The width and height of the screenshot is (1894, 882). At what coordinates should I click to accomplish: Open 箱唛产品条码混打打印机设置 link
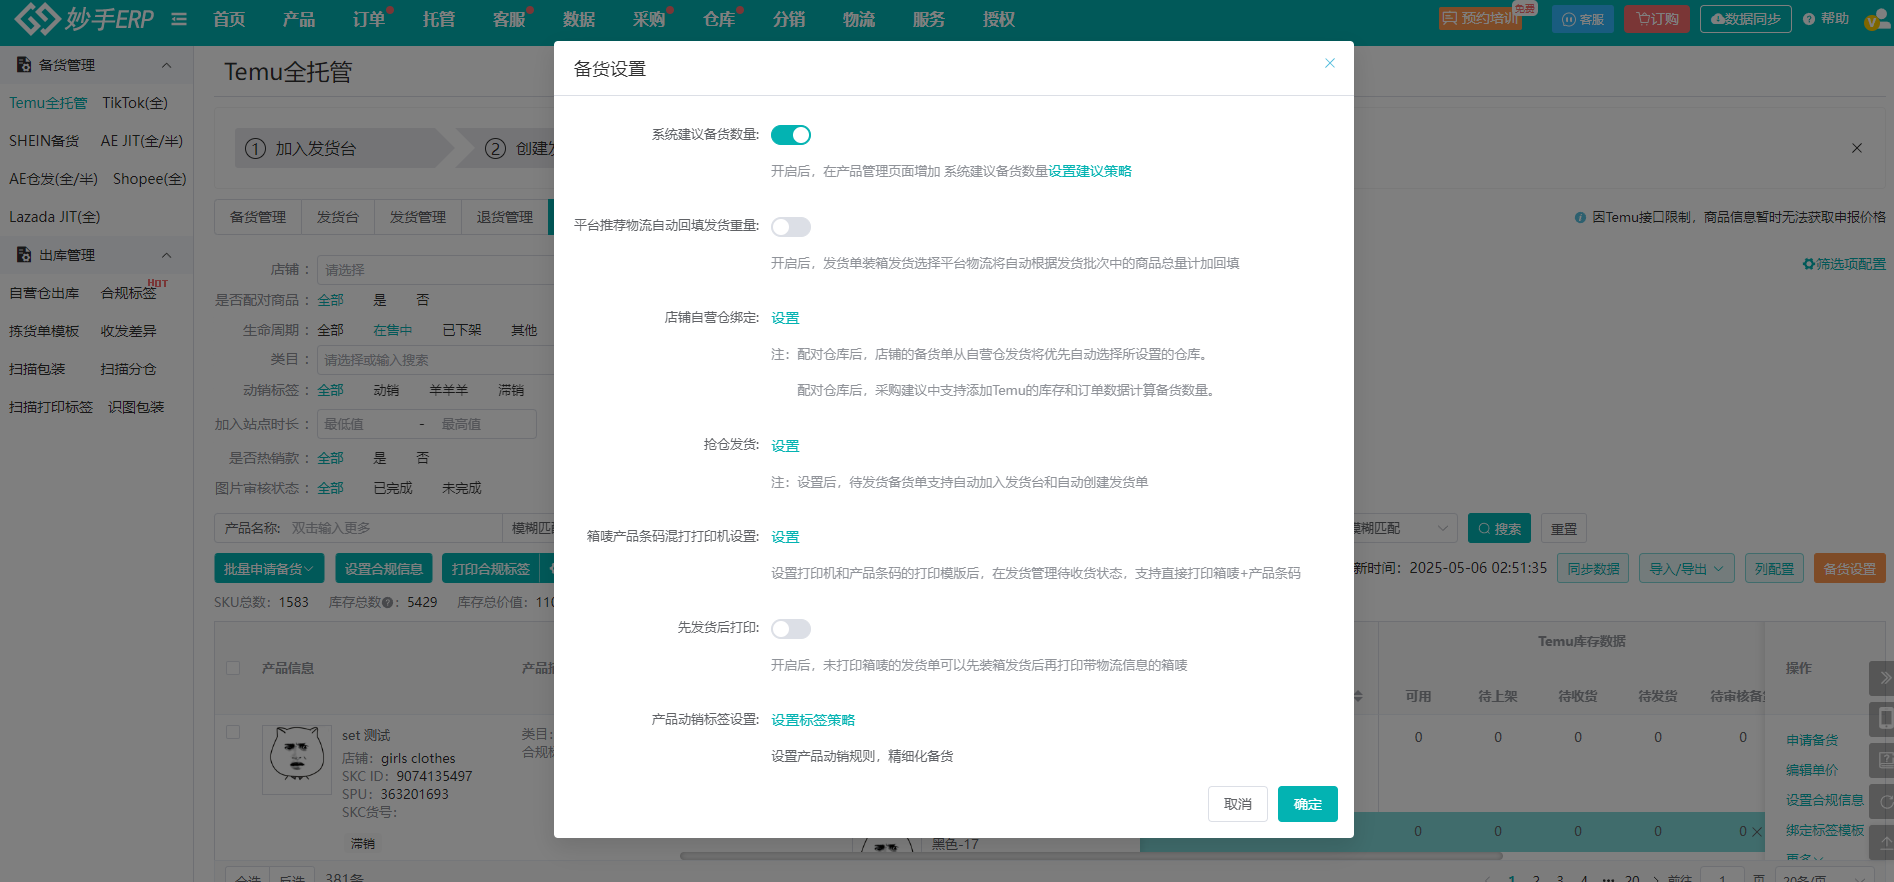click(x=785, y=537)
